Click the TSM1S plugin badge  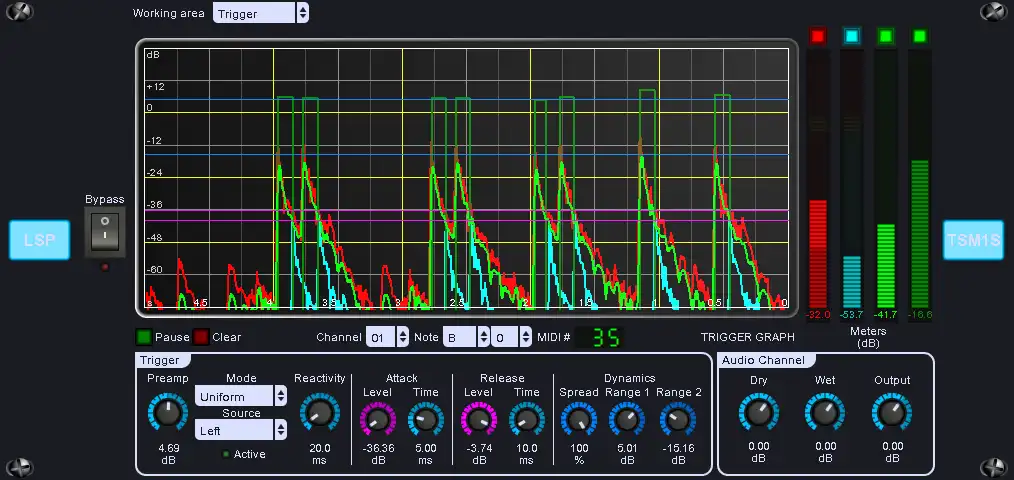[972, 240]
